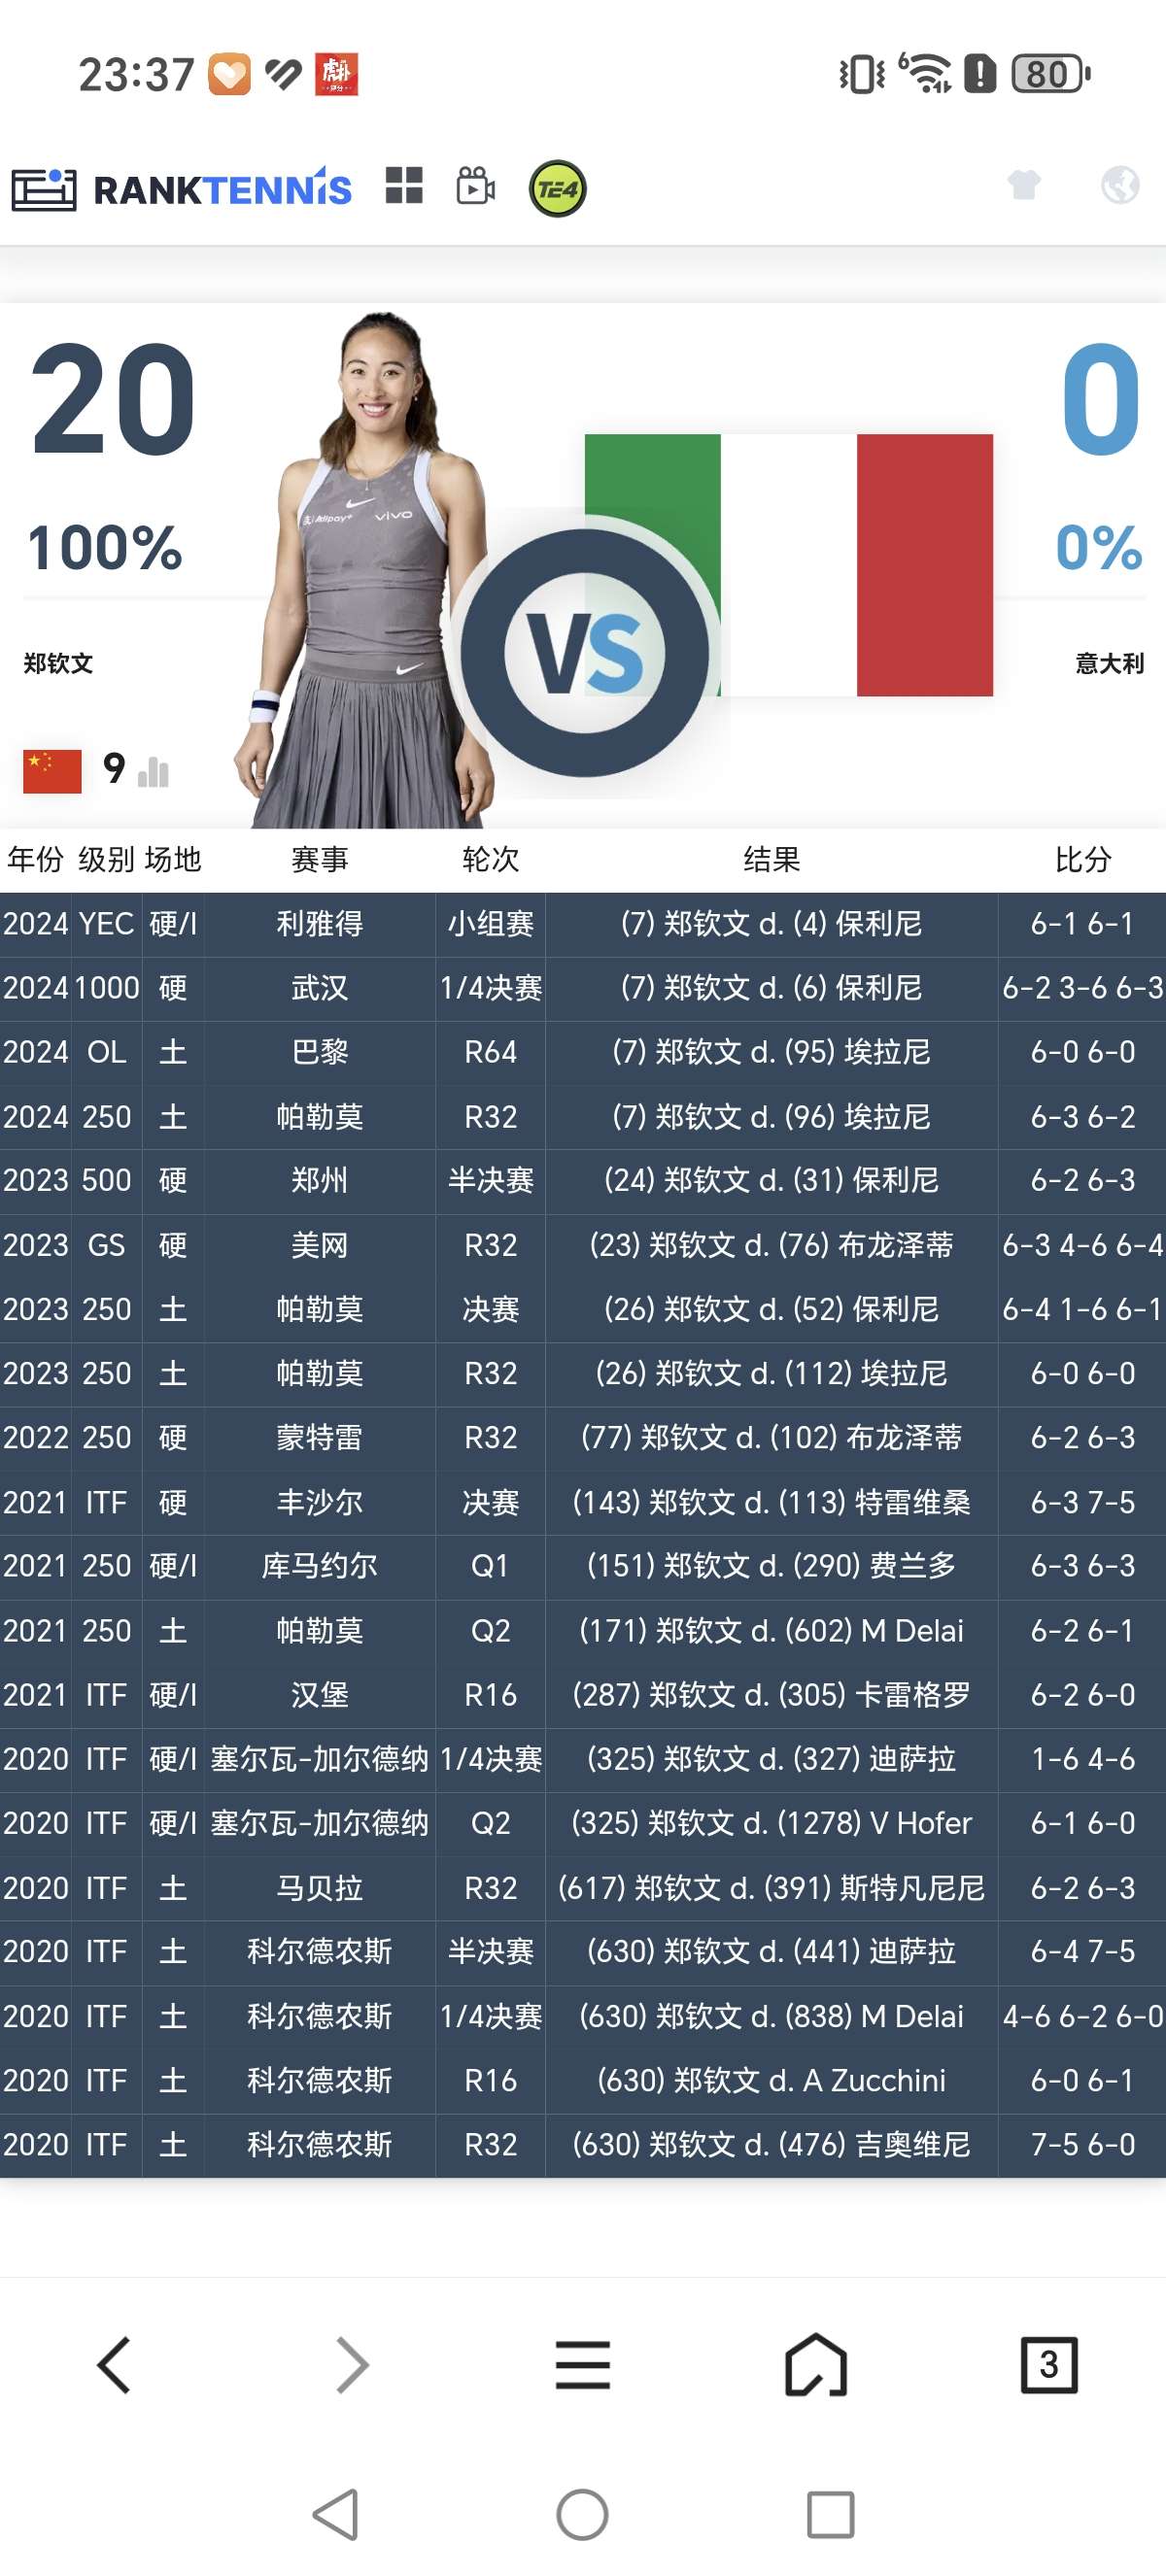Tap the red app notification icon in status bar
1166x2576 pixels.
click(x=336, y=74)
